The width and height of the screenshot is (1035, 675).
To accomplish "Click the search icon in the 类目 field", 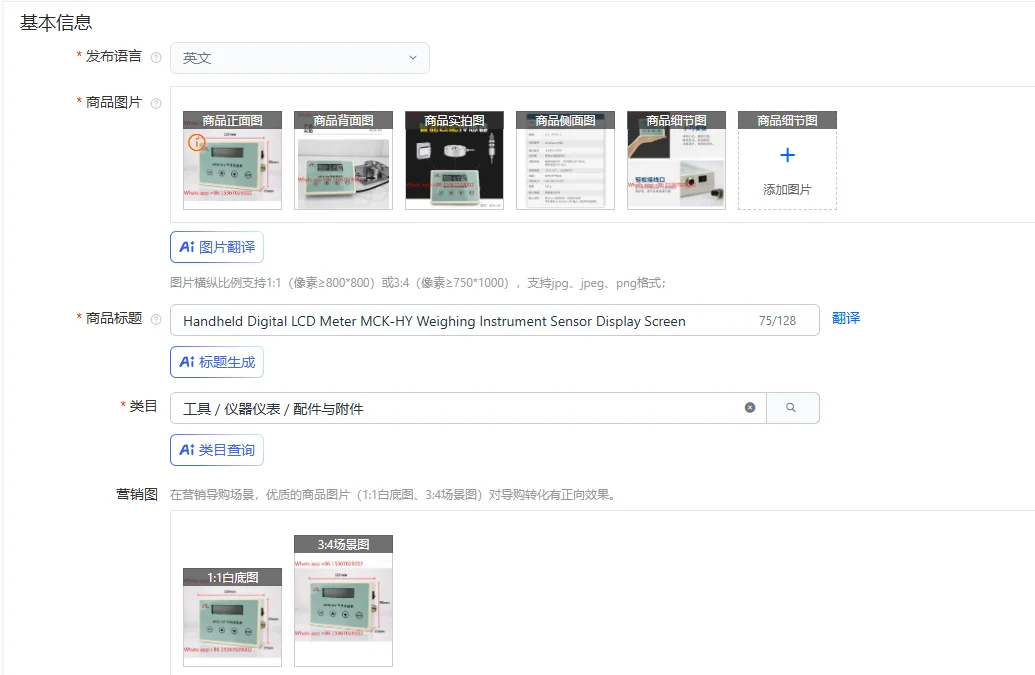I will point(791,408).
